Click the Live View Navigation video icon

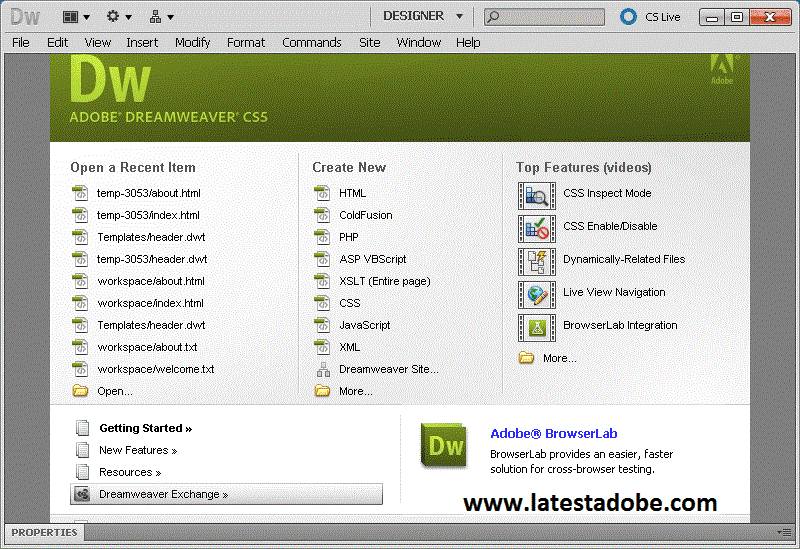pos(537,295)
